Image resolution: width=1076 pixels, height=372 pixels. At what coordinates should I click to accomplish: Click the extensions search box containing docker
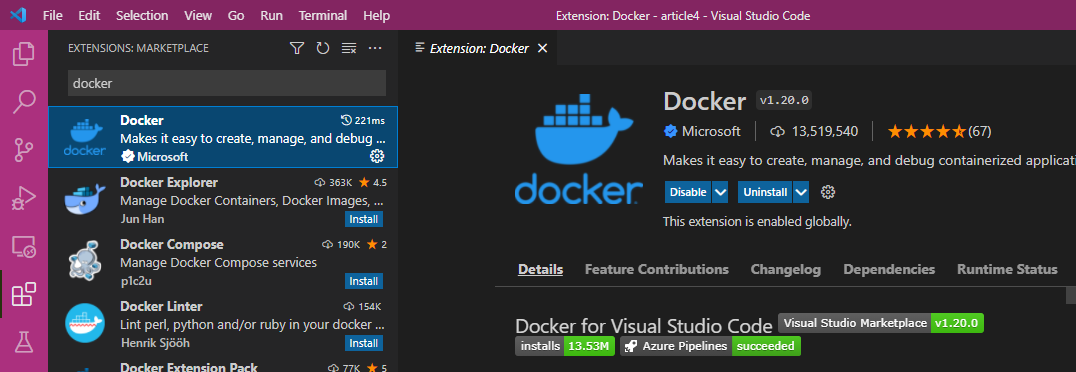[227, 83]
